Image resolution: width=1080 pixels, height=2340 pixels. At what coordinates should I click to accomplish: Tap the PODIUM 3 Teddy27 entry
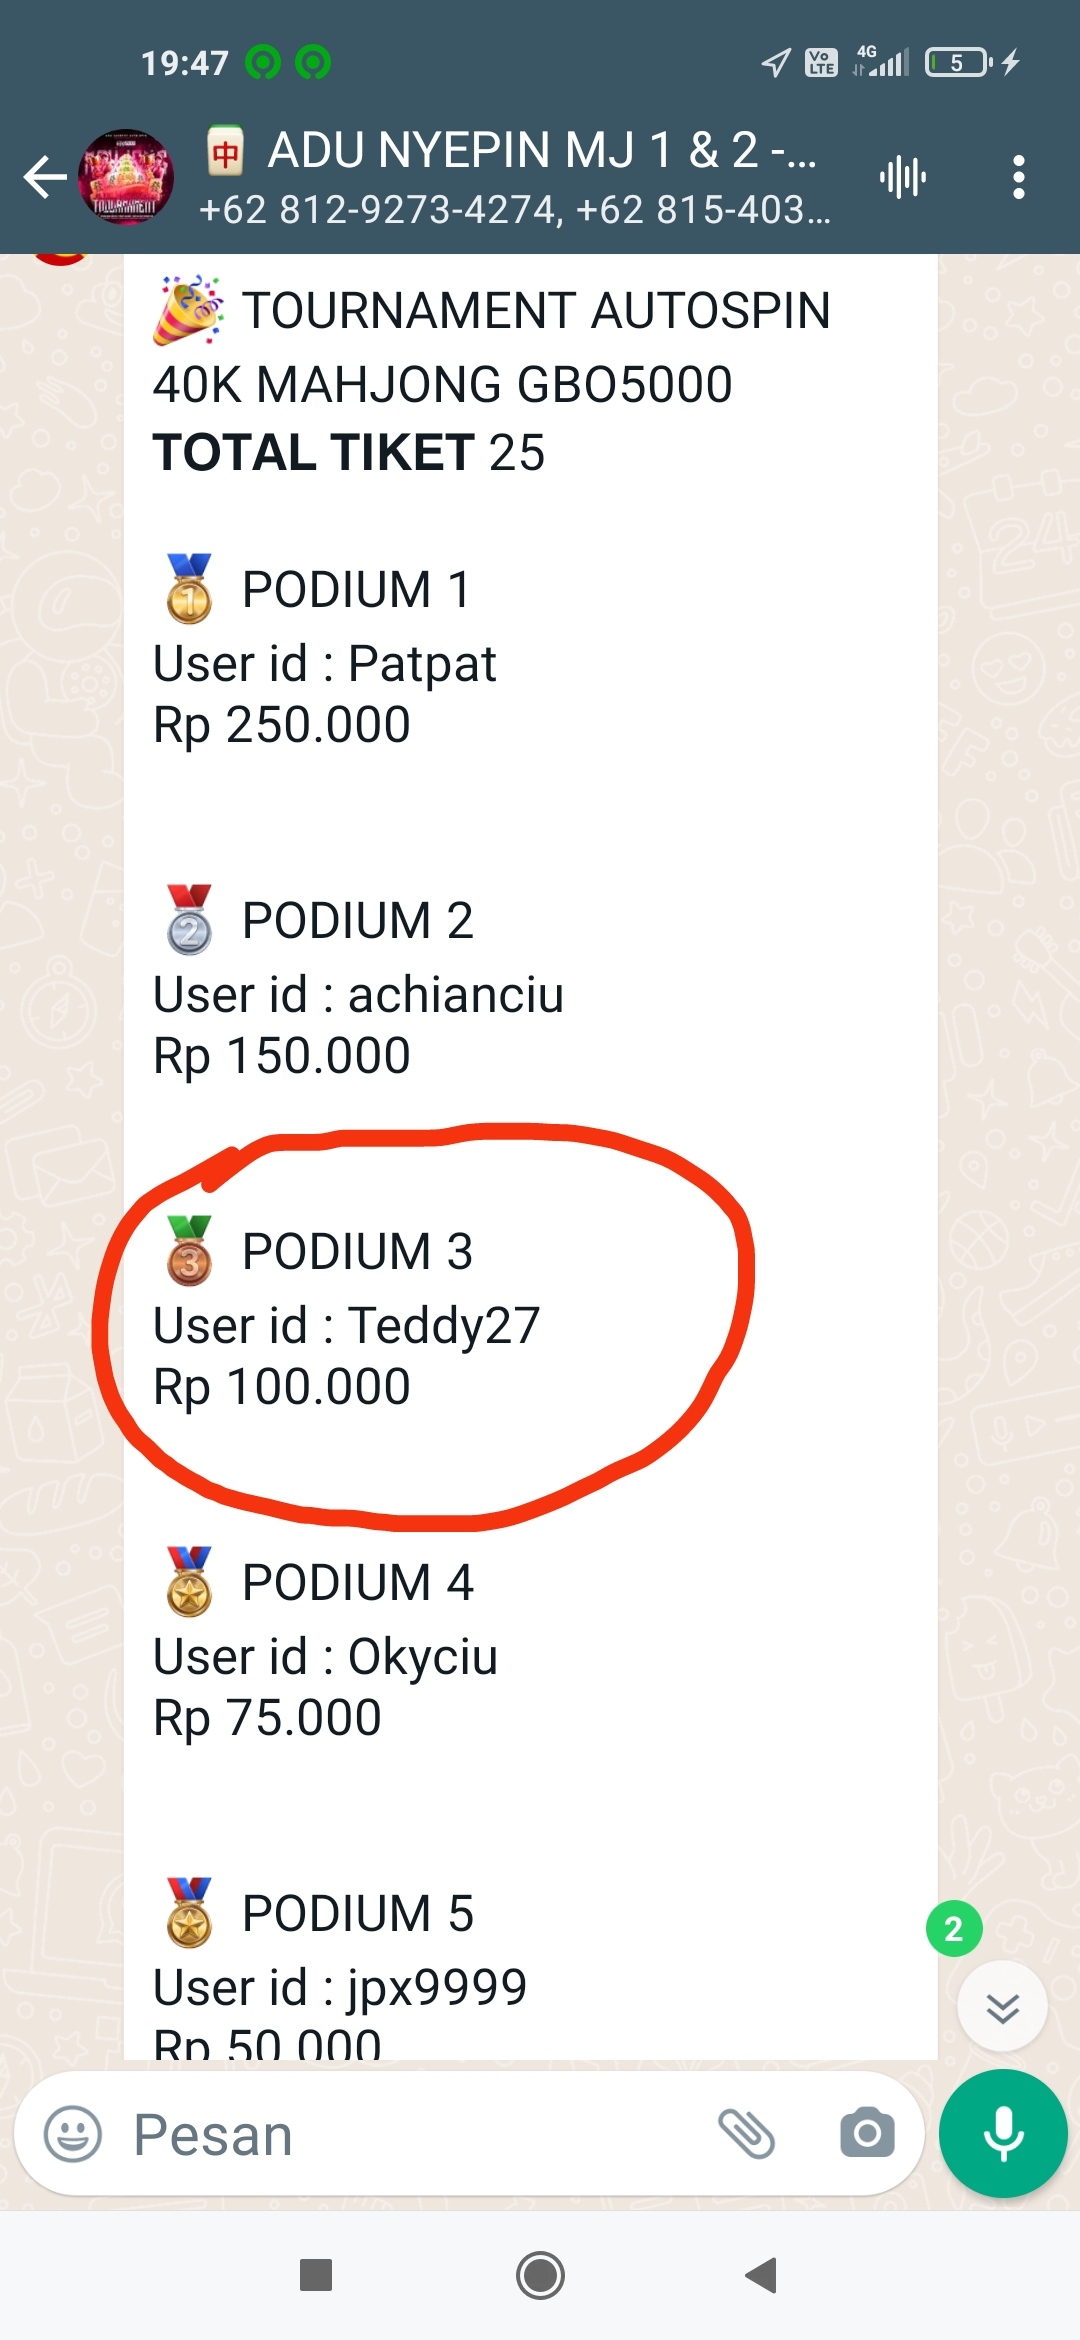tap(347, 1325)
